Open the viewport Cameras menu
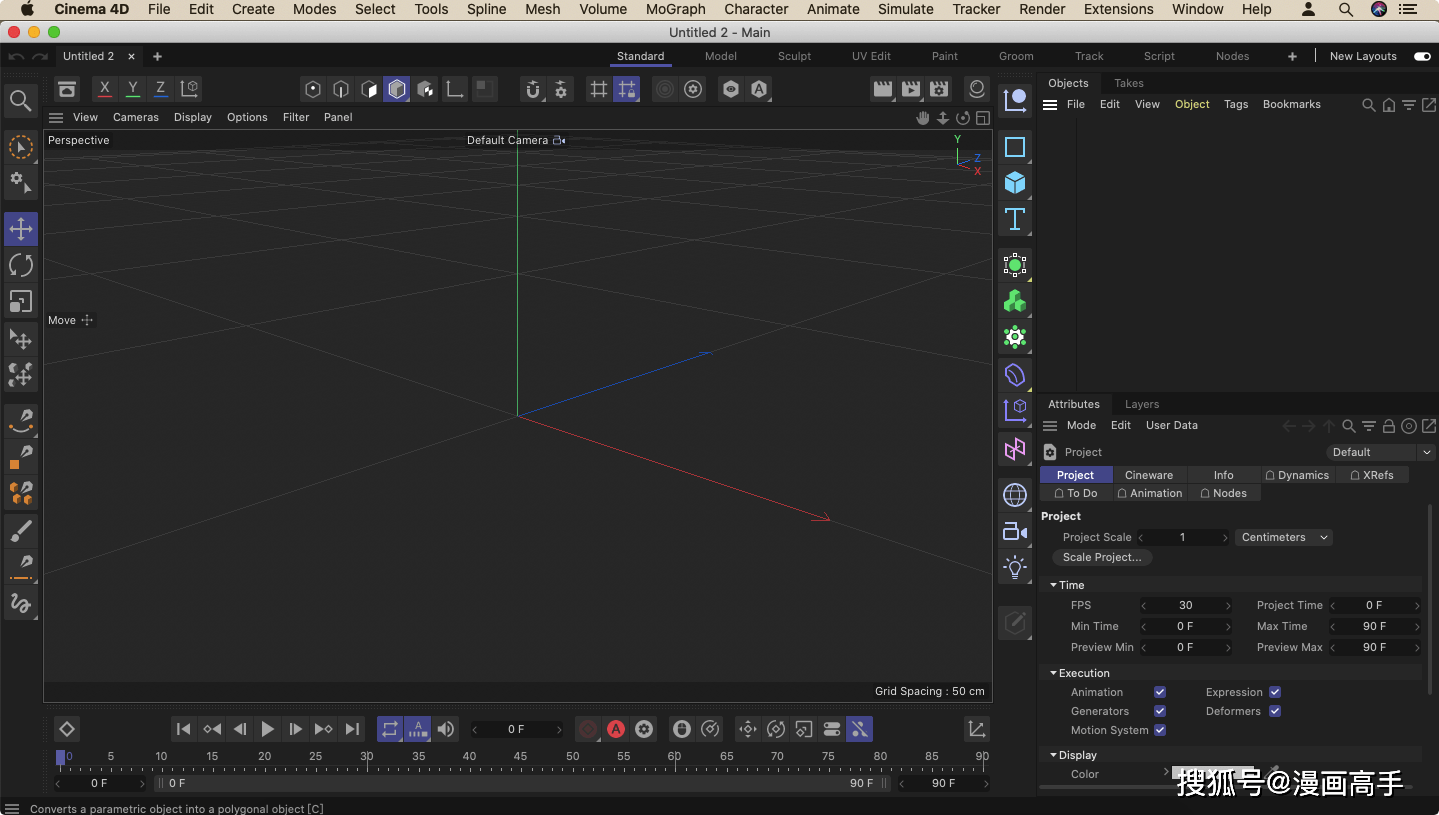This screenshot has width=1439, height=815. click(x=136, y=117)
